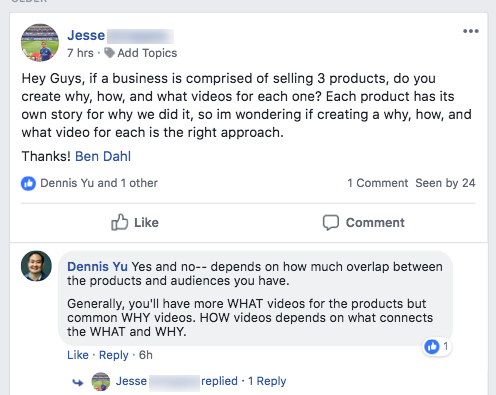Viewport: 496px width, 395px height.
Task: Click the thumbs-up outline icon to like
Action: pos(119,222)
